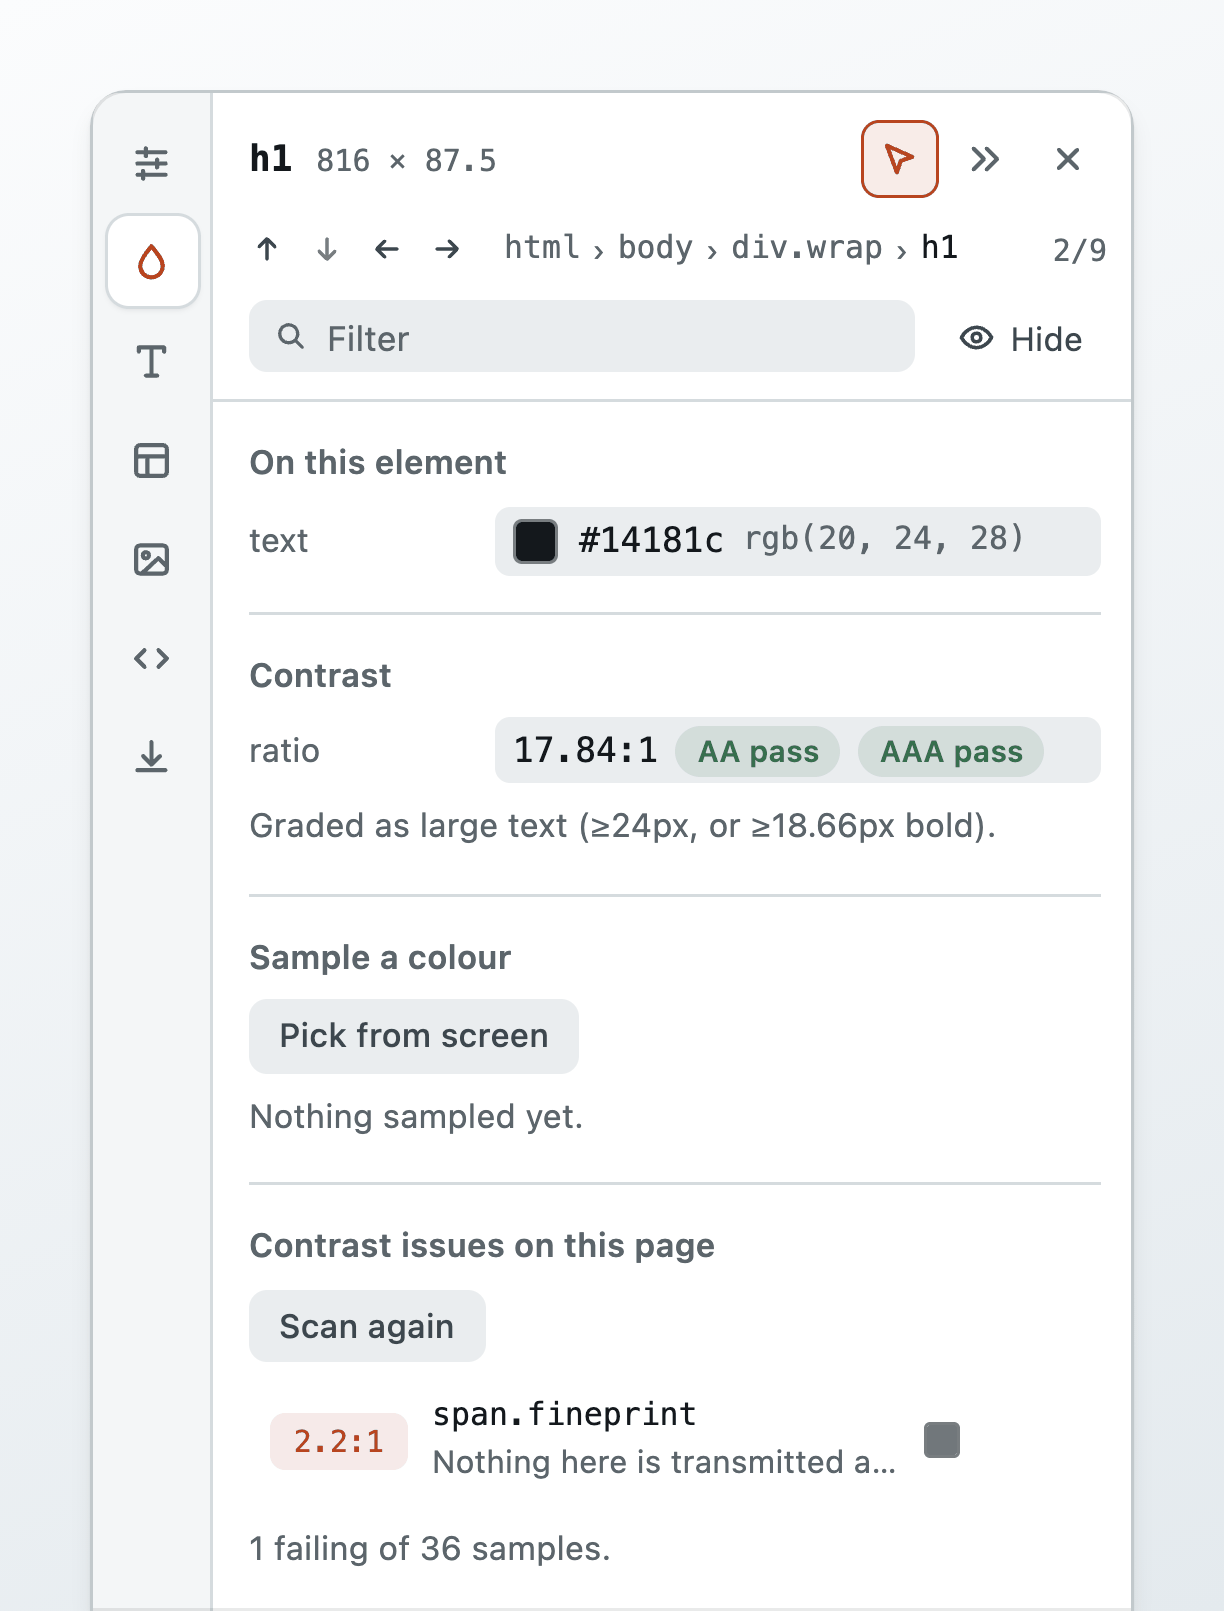Open the settings sliders tab in sidebar
The height and width of the screenshot is (1611, 1224).
pos(152,163)
